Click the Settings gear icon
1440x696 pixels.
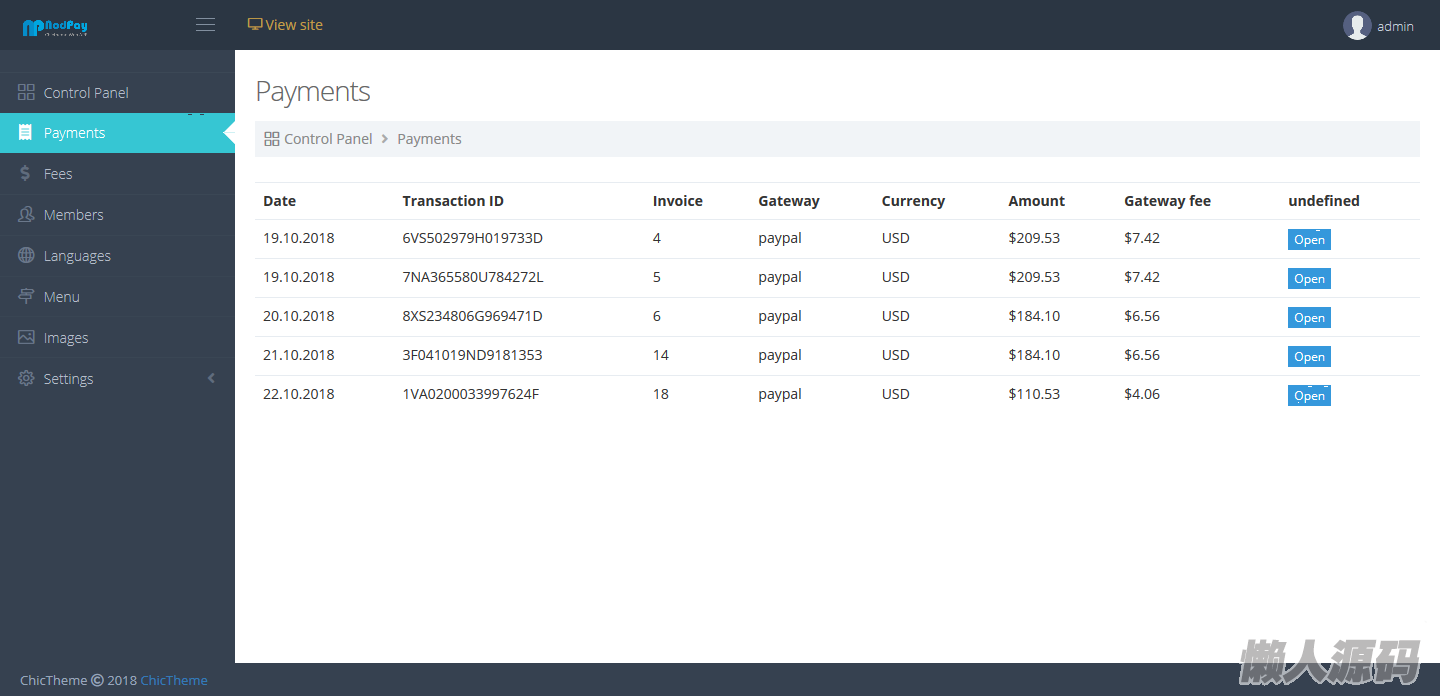(26, 379)
